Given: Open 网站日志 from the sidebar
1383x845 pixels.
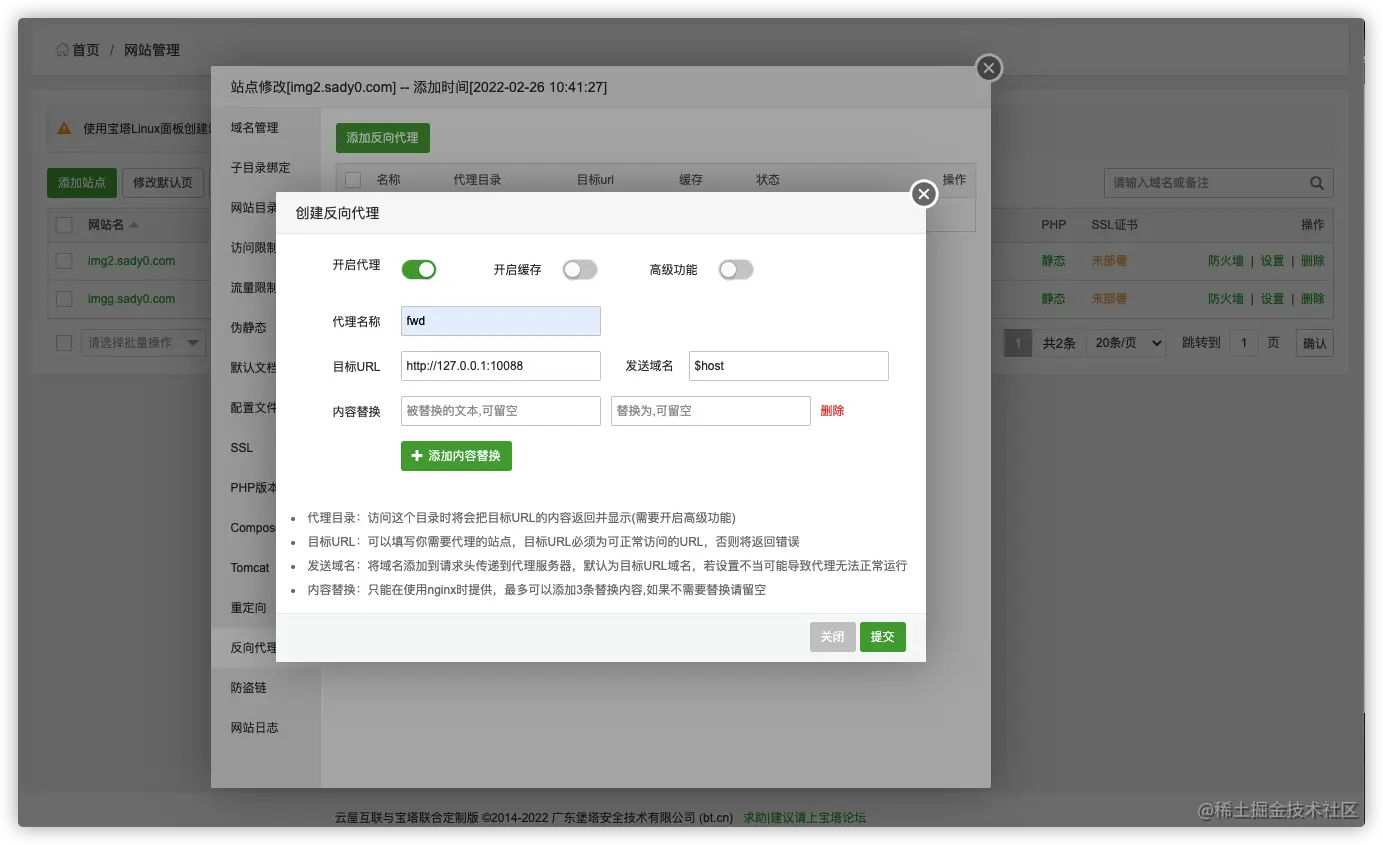Looking at the screenshot, I should coord(253,727).
